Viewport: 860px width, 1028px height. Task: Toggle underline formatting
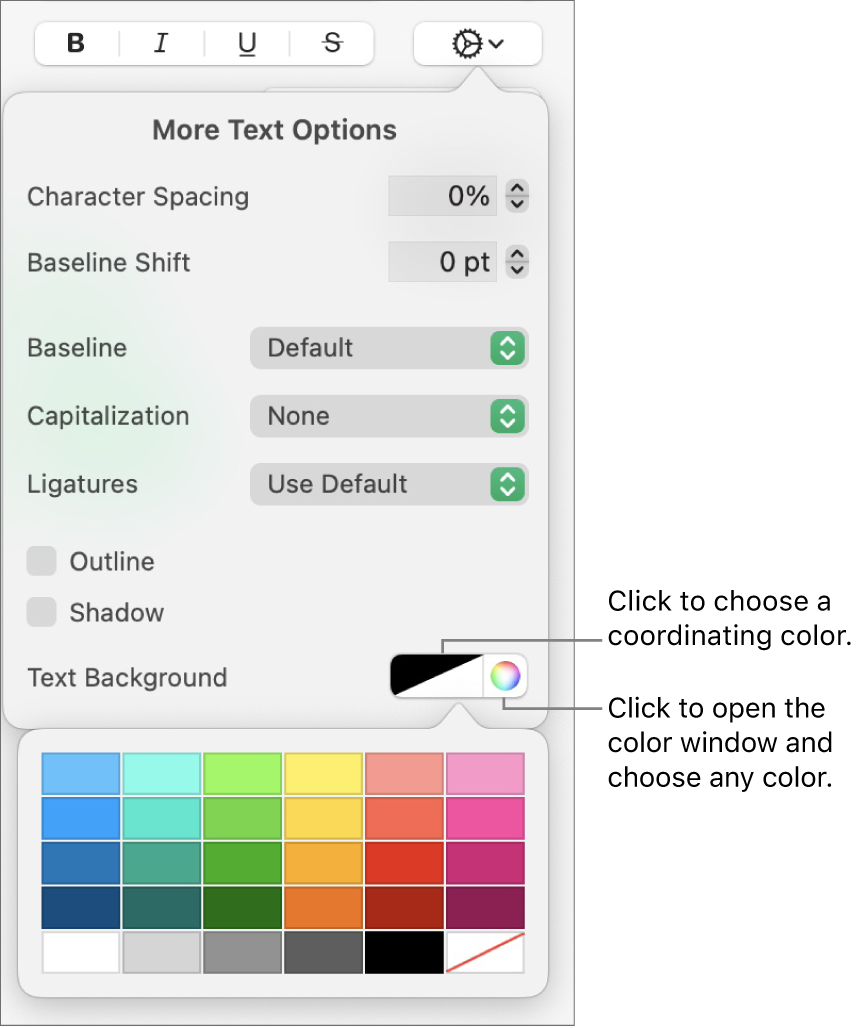click(247, 44)
